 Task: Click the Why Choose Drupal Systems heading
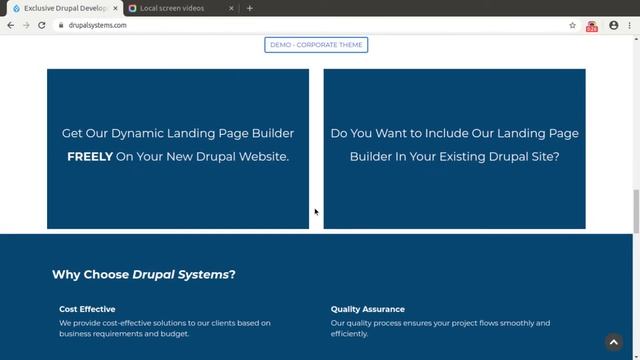point(144,274)
